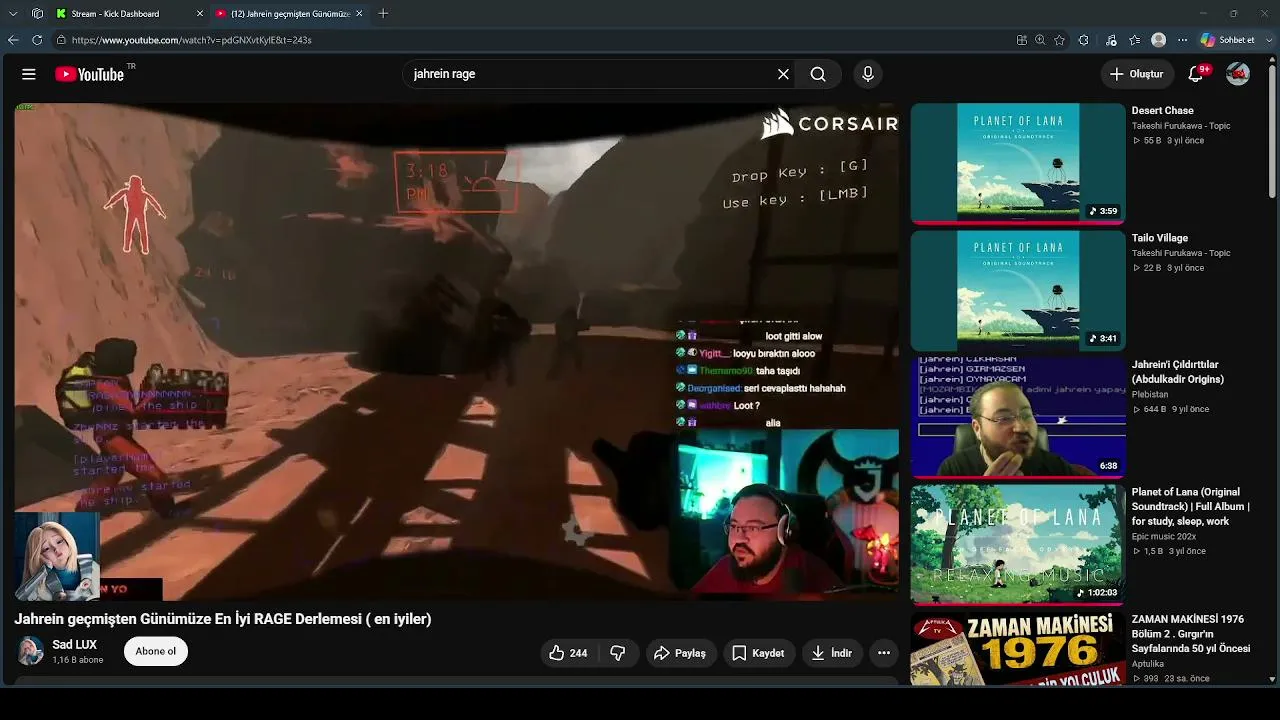Open the browser workspaces icon
This screenshot has height=720, width=1280.
click(x=38, y=14)
